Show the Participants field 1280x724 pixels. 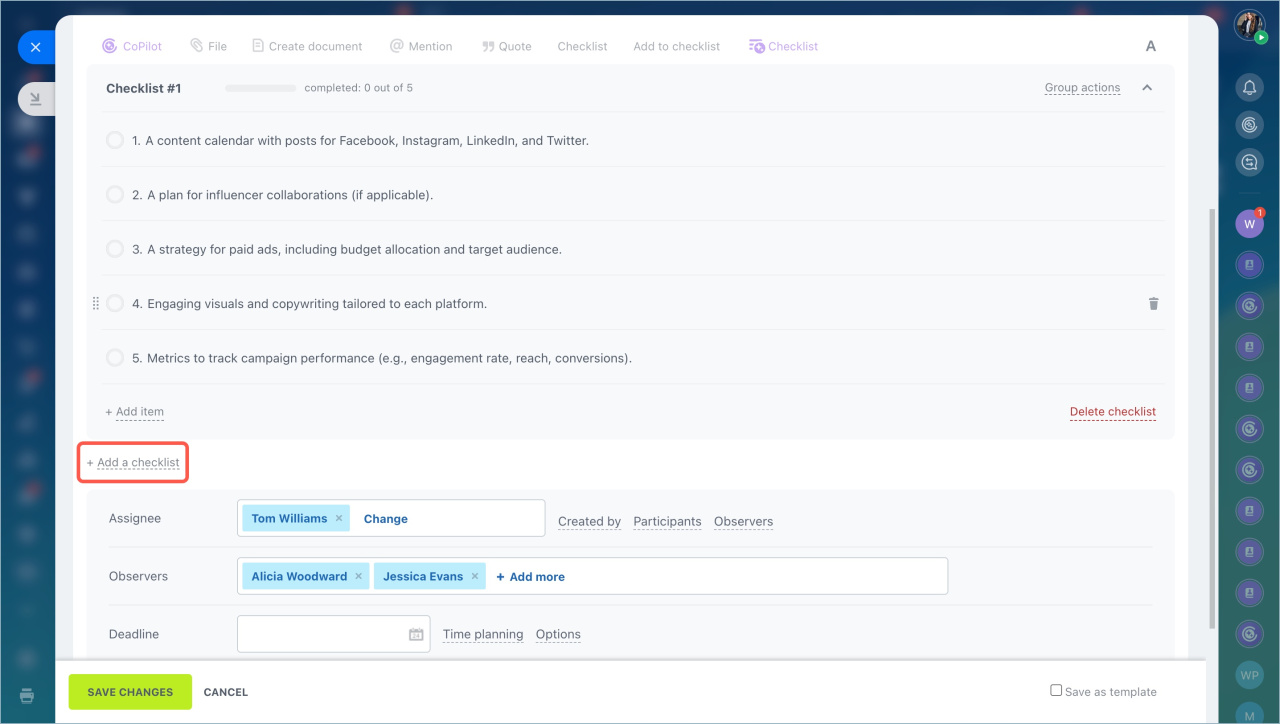(667, 521)
